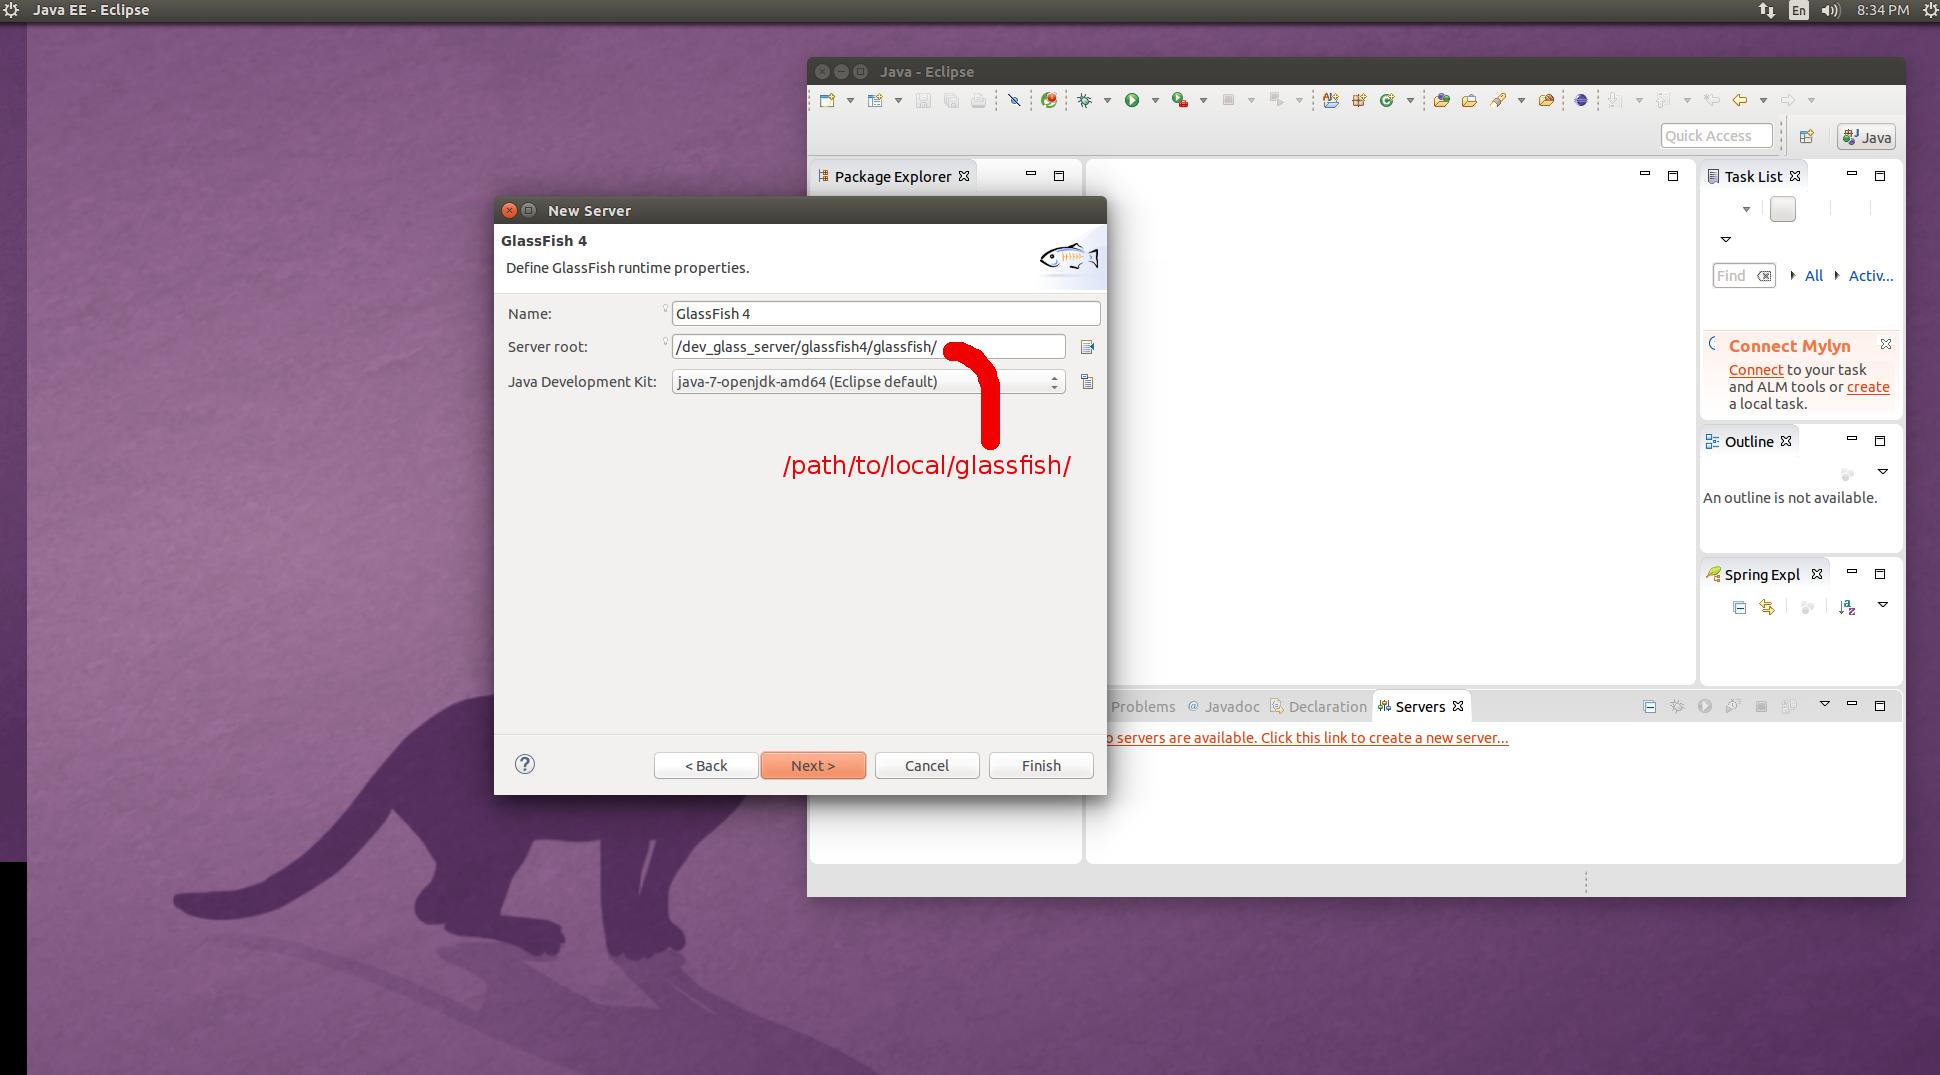The width and height of the screenshot is (1940, 1075).
Task: Click the Skip All Breakpoints toolbar icon
Action: point(1014,100)
